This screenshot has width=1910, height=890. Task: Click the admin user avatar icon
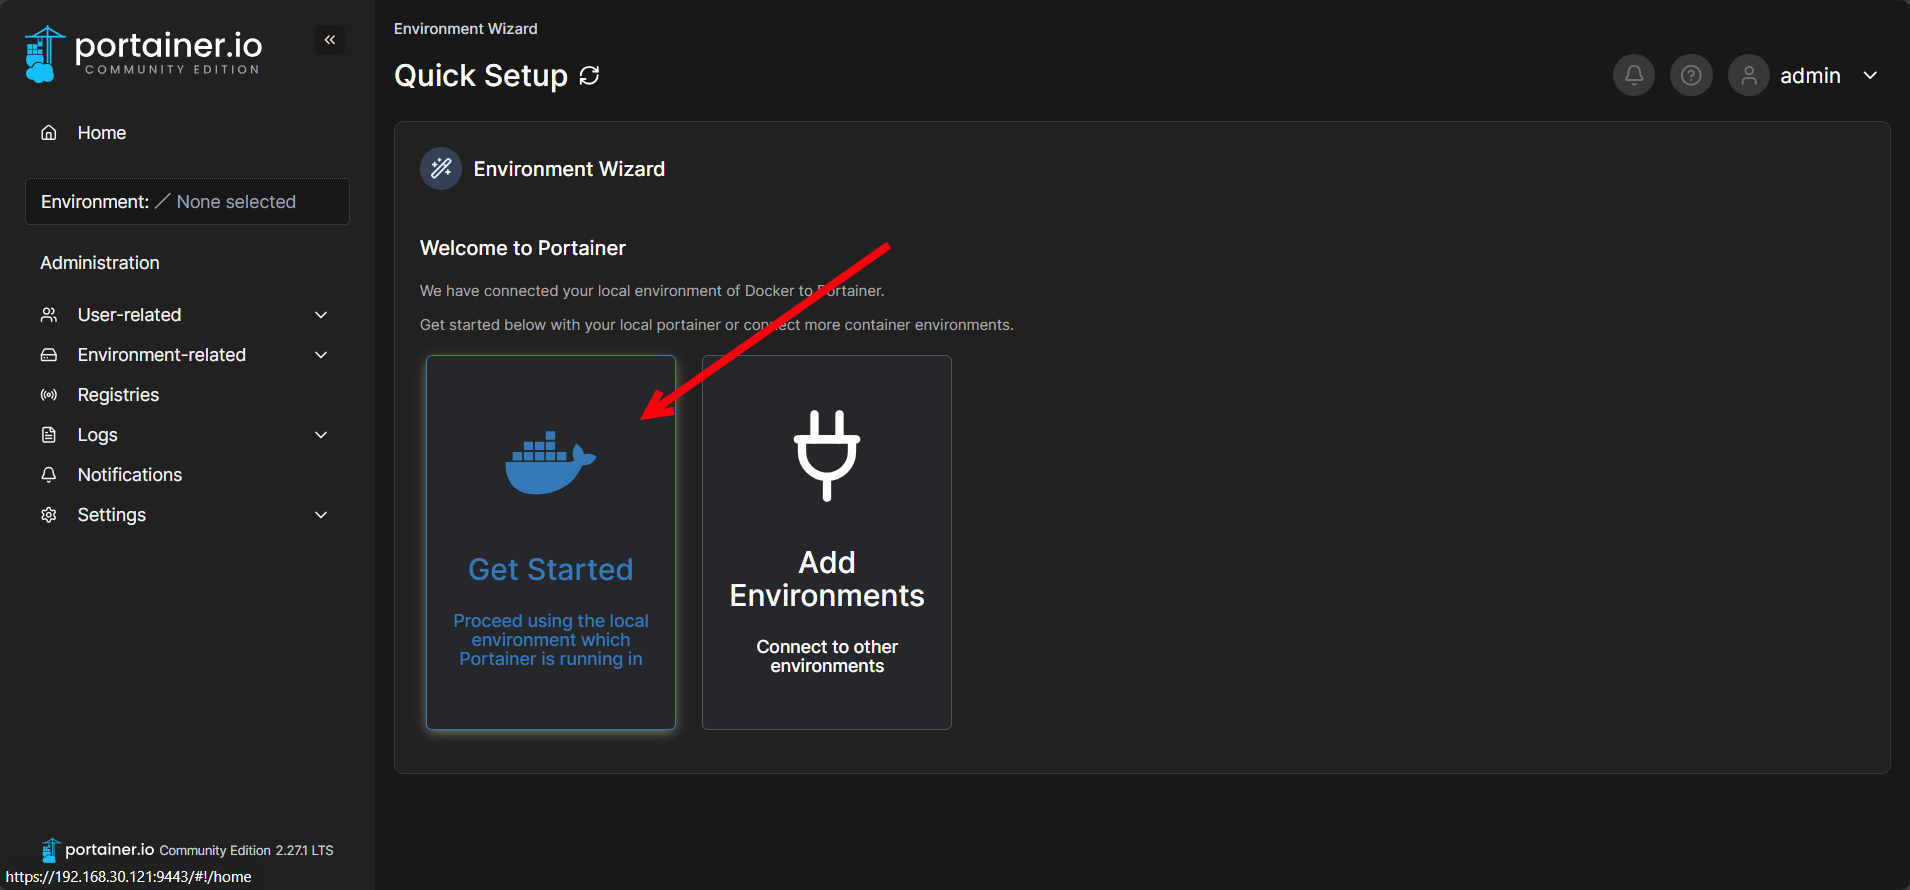coord(1749,75)
